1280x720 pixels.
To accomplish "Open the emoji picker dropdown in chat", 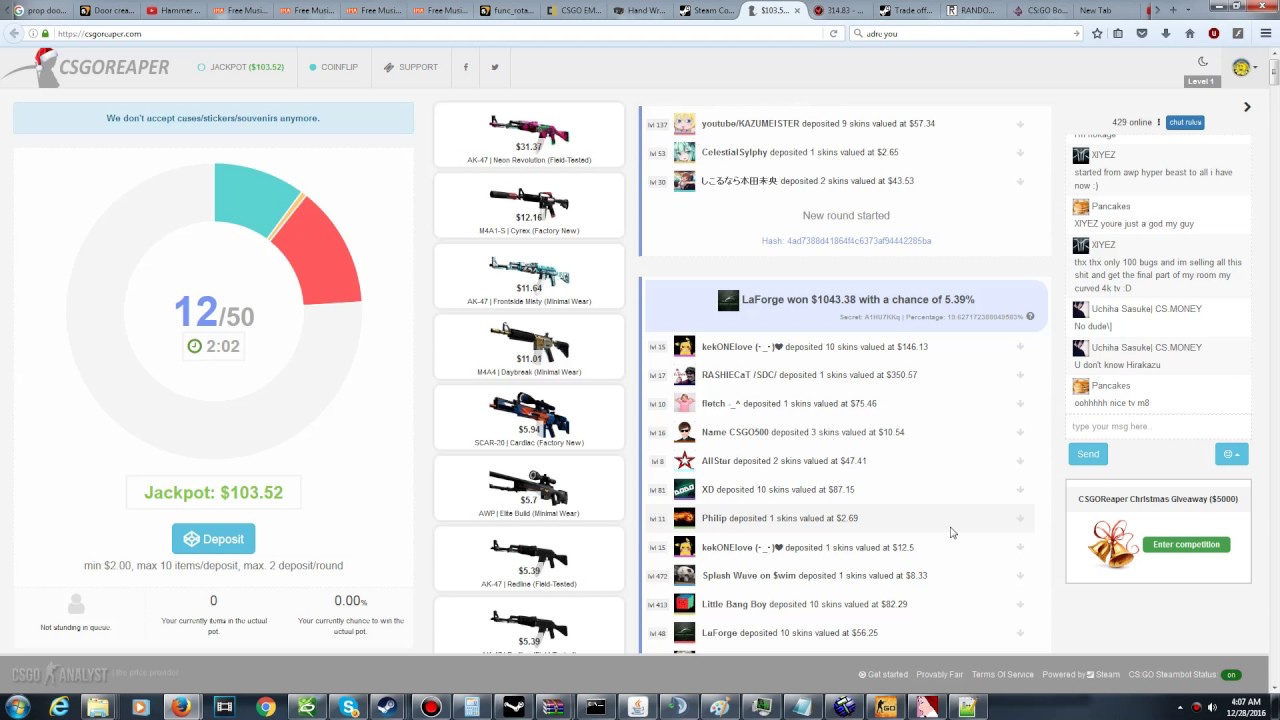I will click(x=1232, y=454).
